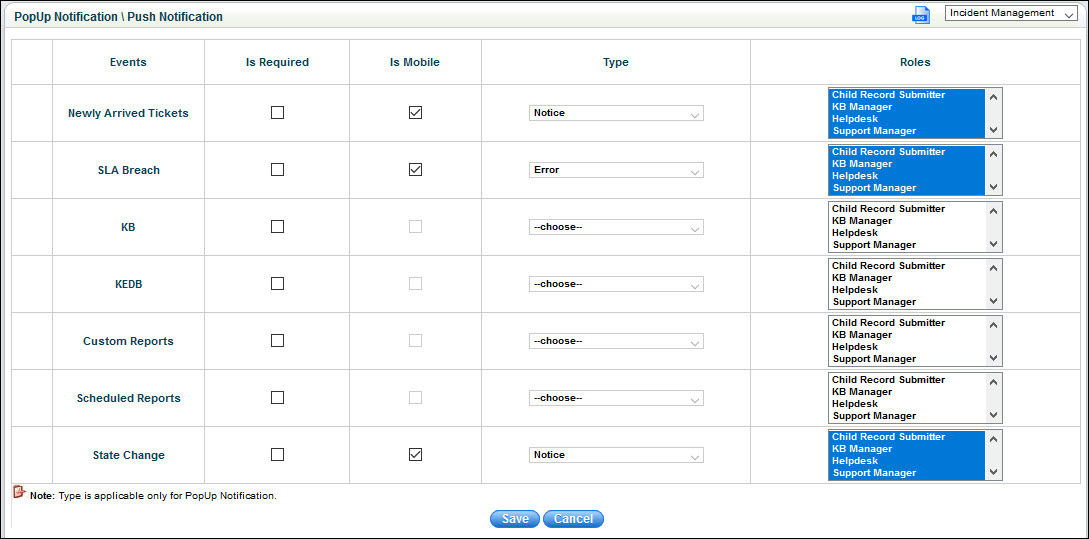
Task: Click the Is Required column header
Action: (277, 62)
